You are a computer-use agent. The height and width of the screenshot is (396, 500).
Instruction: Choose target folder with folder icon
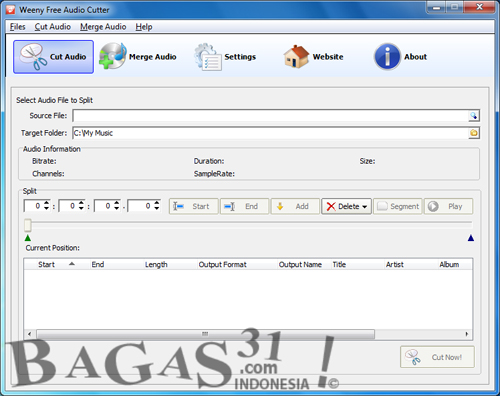[474, 133]
